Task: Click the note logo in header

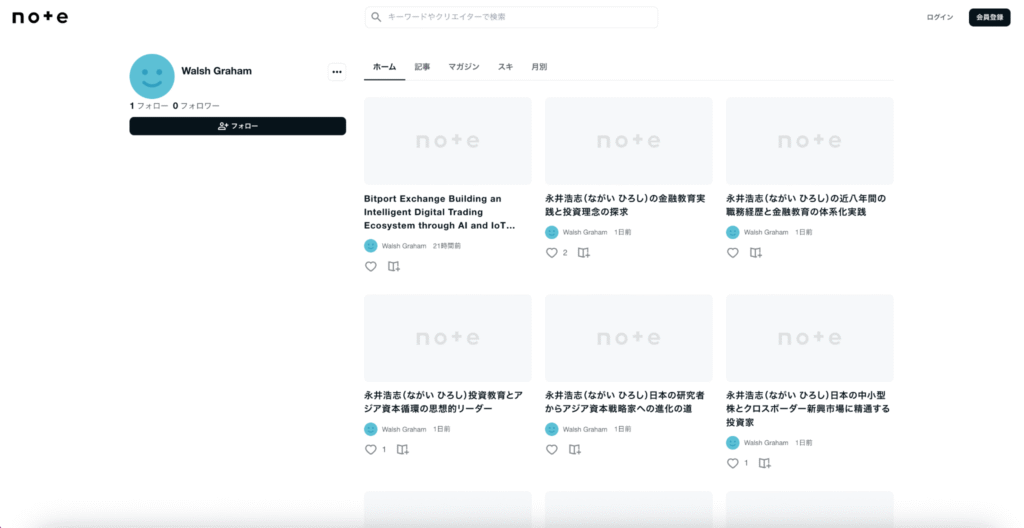Action: (x=40, y=17)
